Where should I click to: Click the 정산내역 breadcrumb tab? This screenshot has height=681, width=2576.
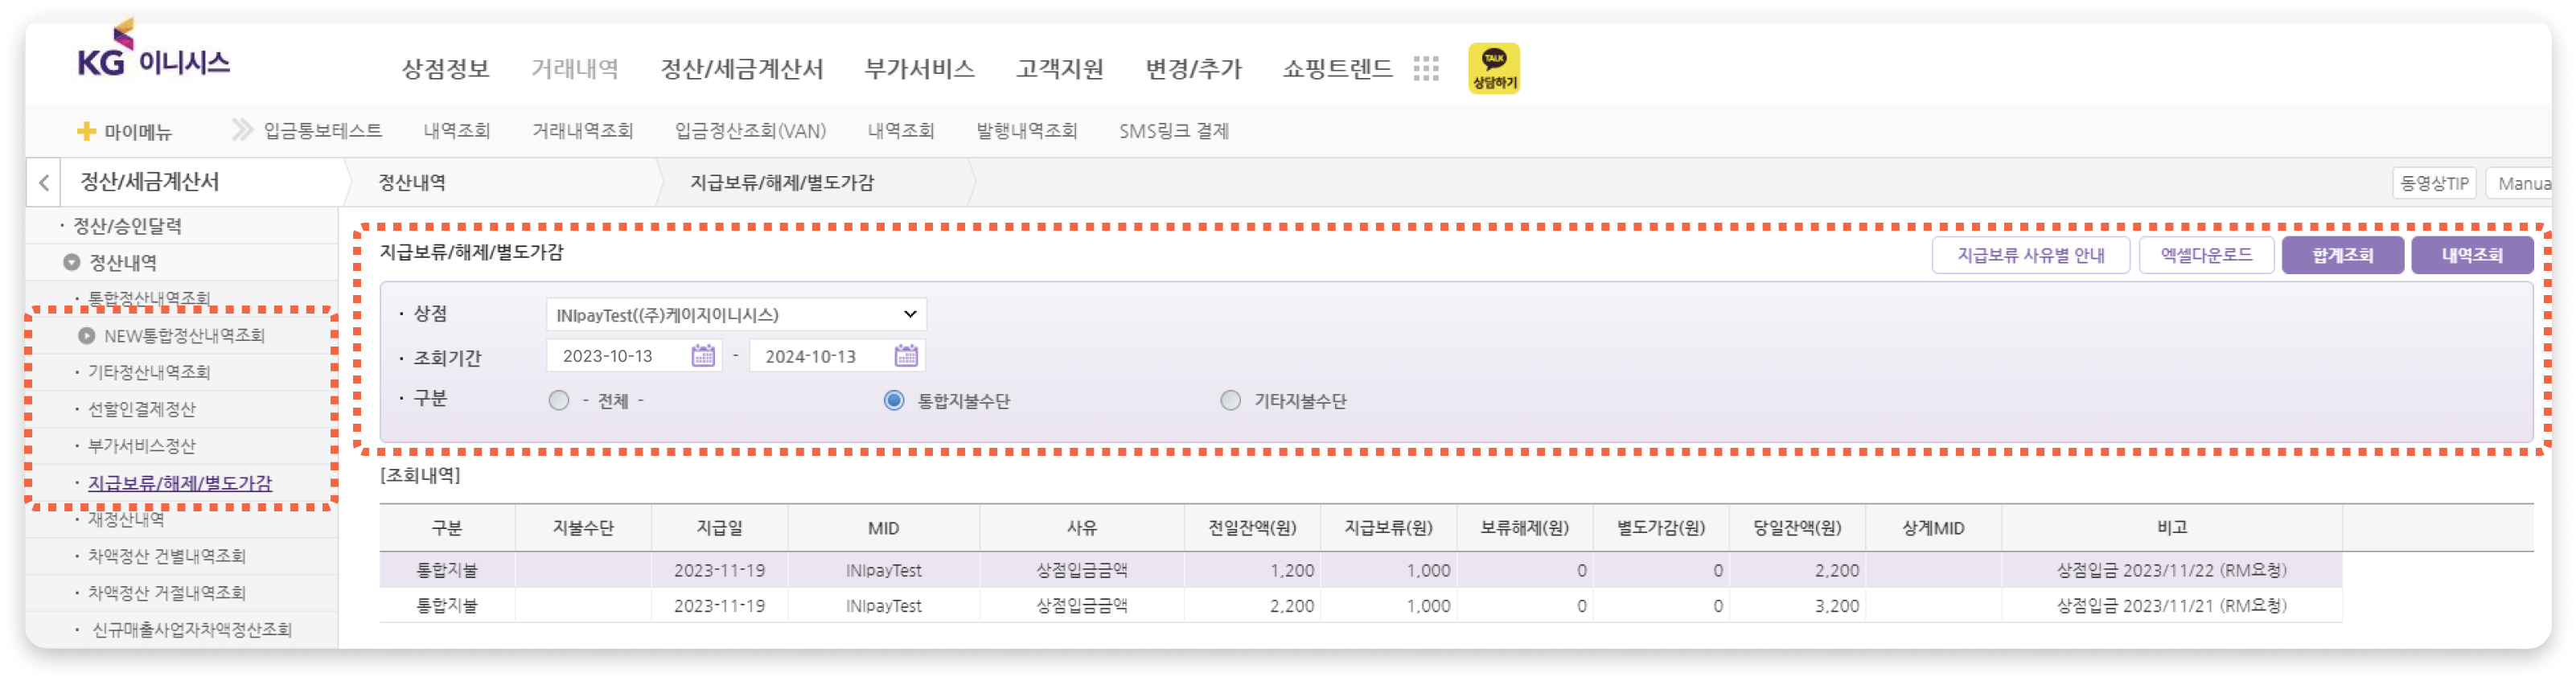(412, 183)
